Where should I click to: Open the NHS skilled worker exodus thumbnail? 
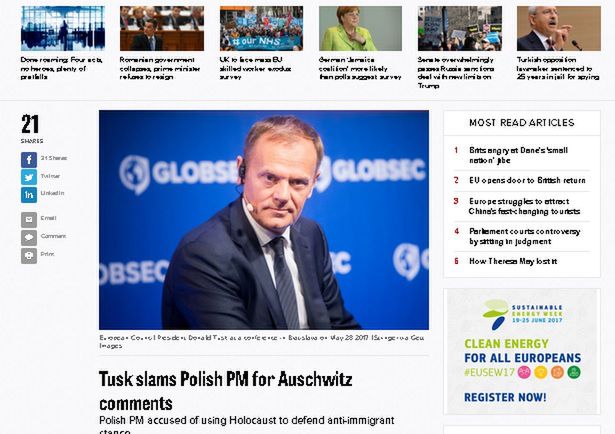click(261, 28)
